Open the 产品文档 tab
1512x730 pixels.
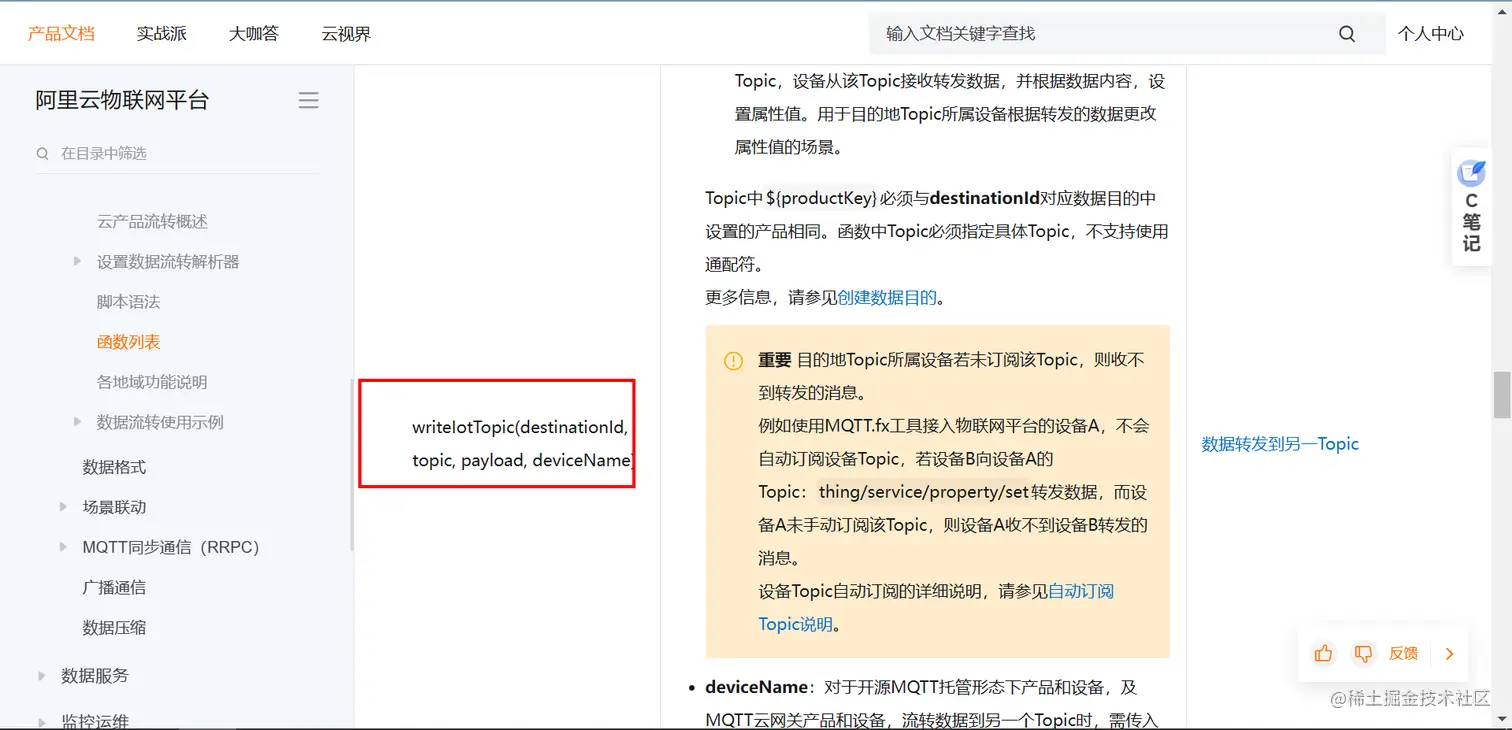(61, 33)
